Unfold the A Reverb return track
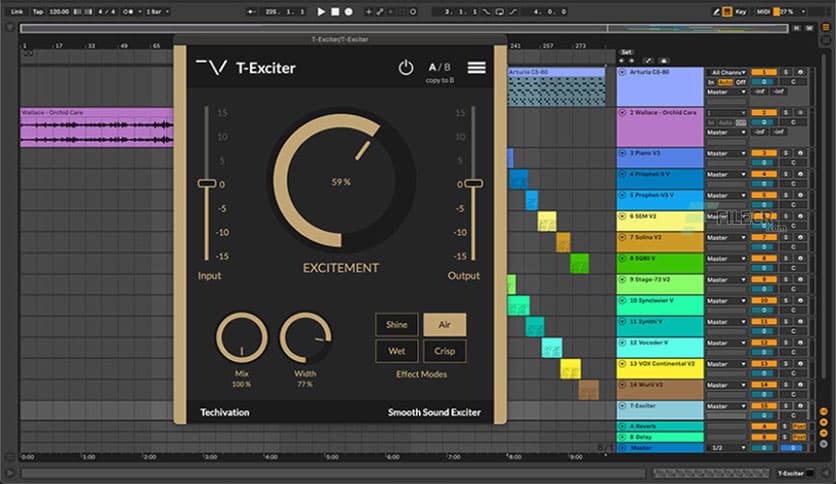This screenshot has height=484, width=836. pyautogui.click(x=622, y=426)
